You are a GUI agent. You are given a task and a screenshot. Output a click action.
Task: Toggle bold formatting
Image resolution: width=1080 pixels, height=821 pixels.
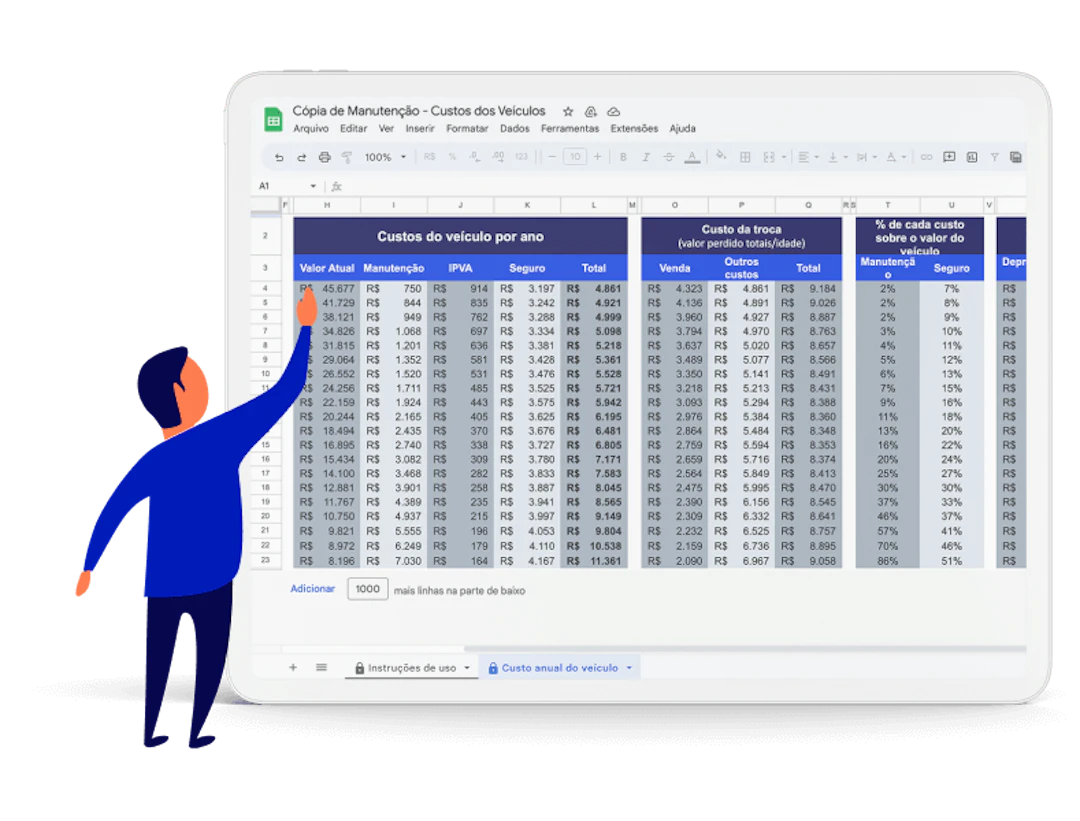tap(623, 157)
